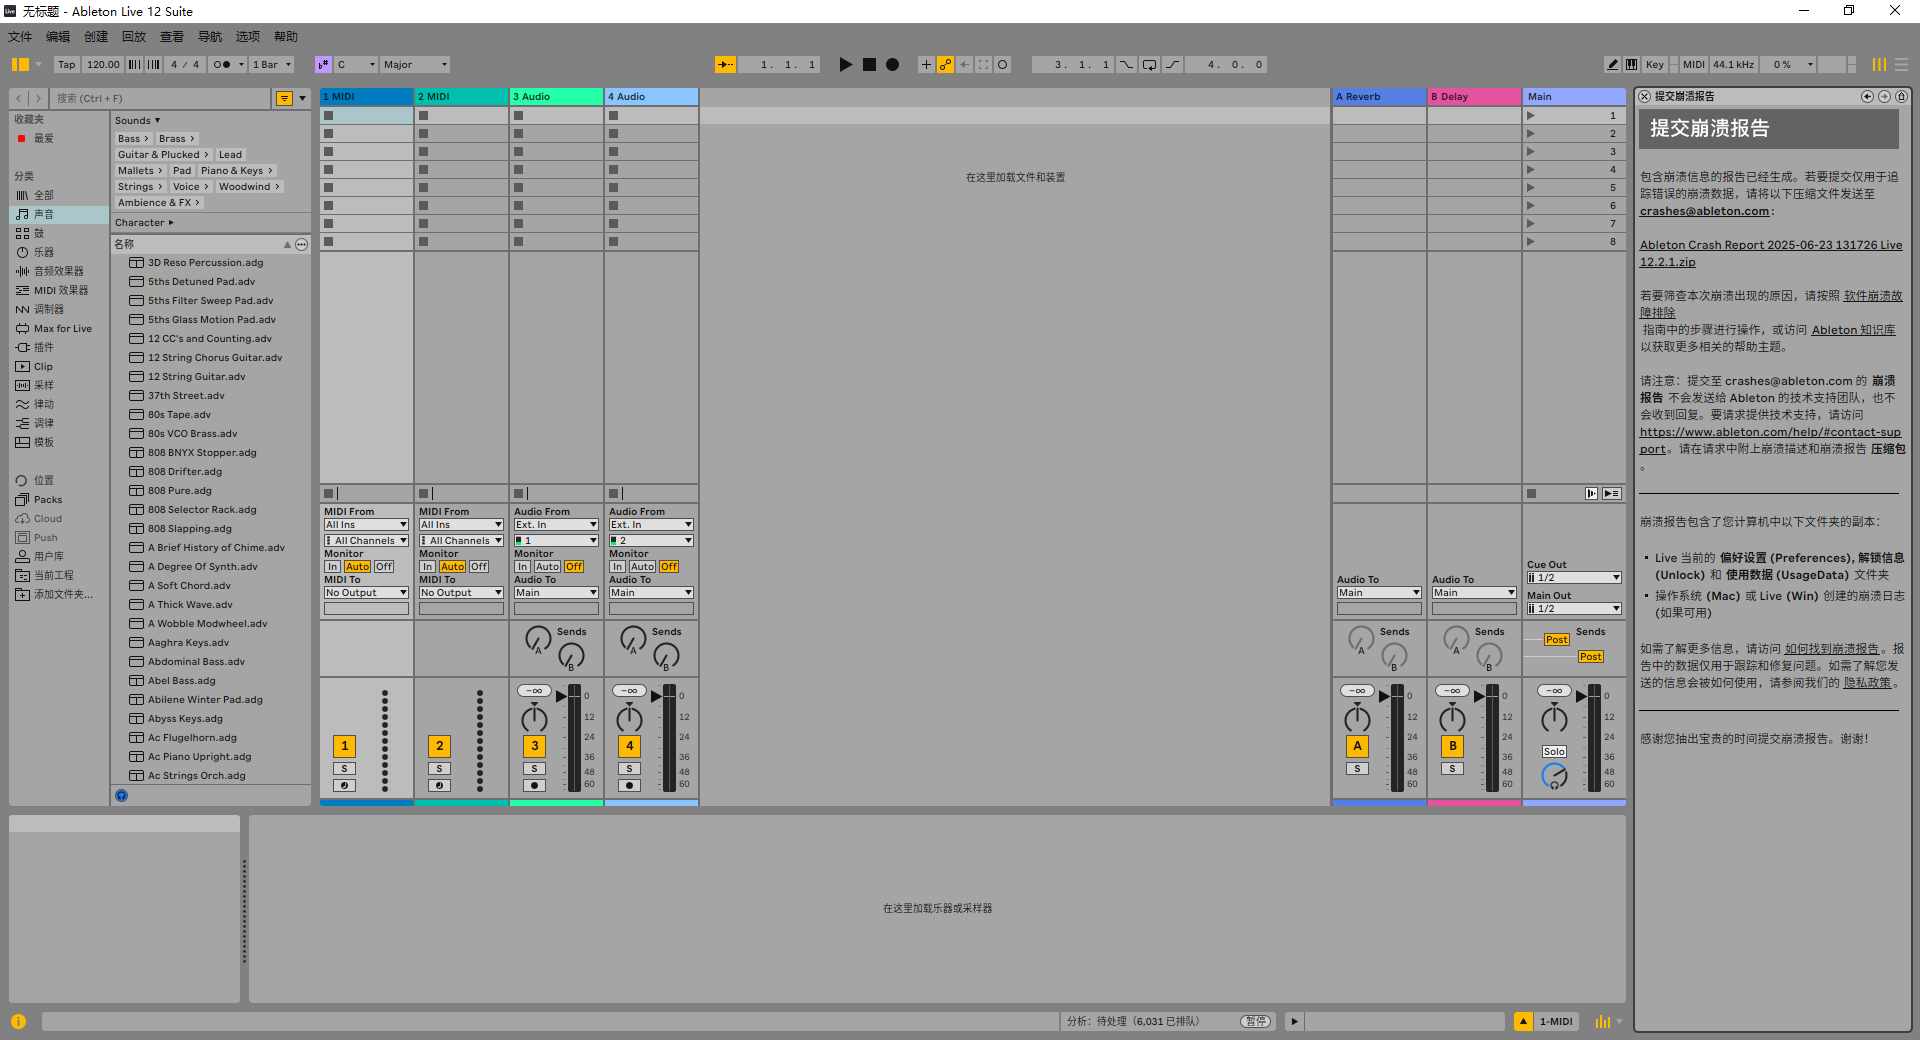Click the track 3 pan knob
Image resolution: width=1920 pixels, height=1040 pixels.
point(534,718)
